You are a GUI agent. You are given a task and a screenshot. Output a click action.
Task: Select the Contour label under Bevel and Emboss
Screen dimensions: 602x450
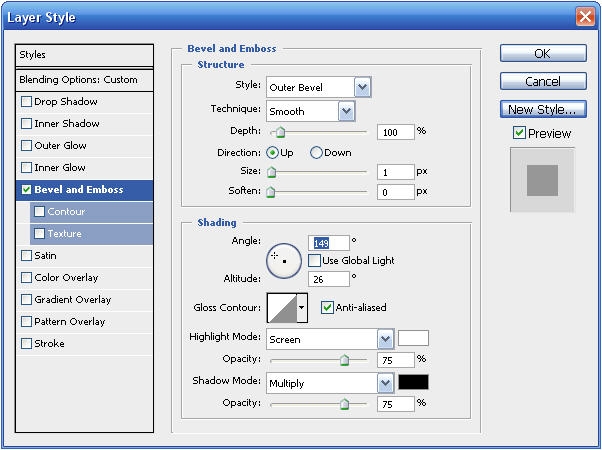point(66,212)
